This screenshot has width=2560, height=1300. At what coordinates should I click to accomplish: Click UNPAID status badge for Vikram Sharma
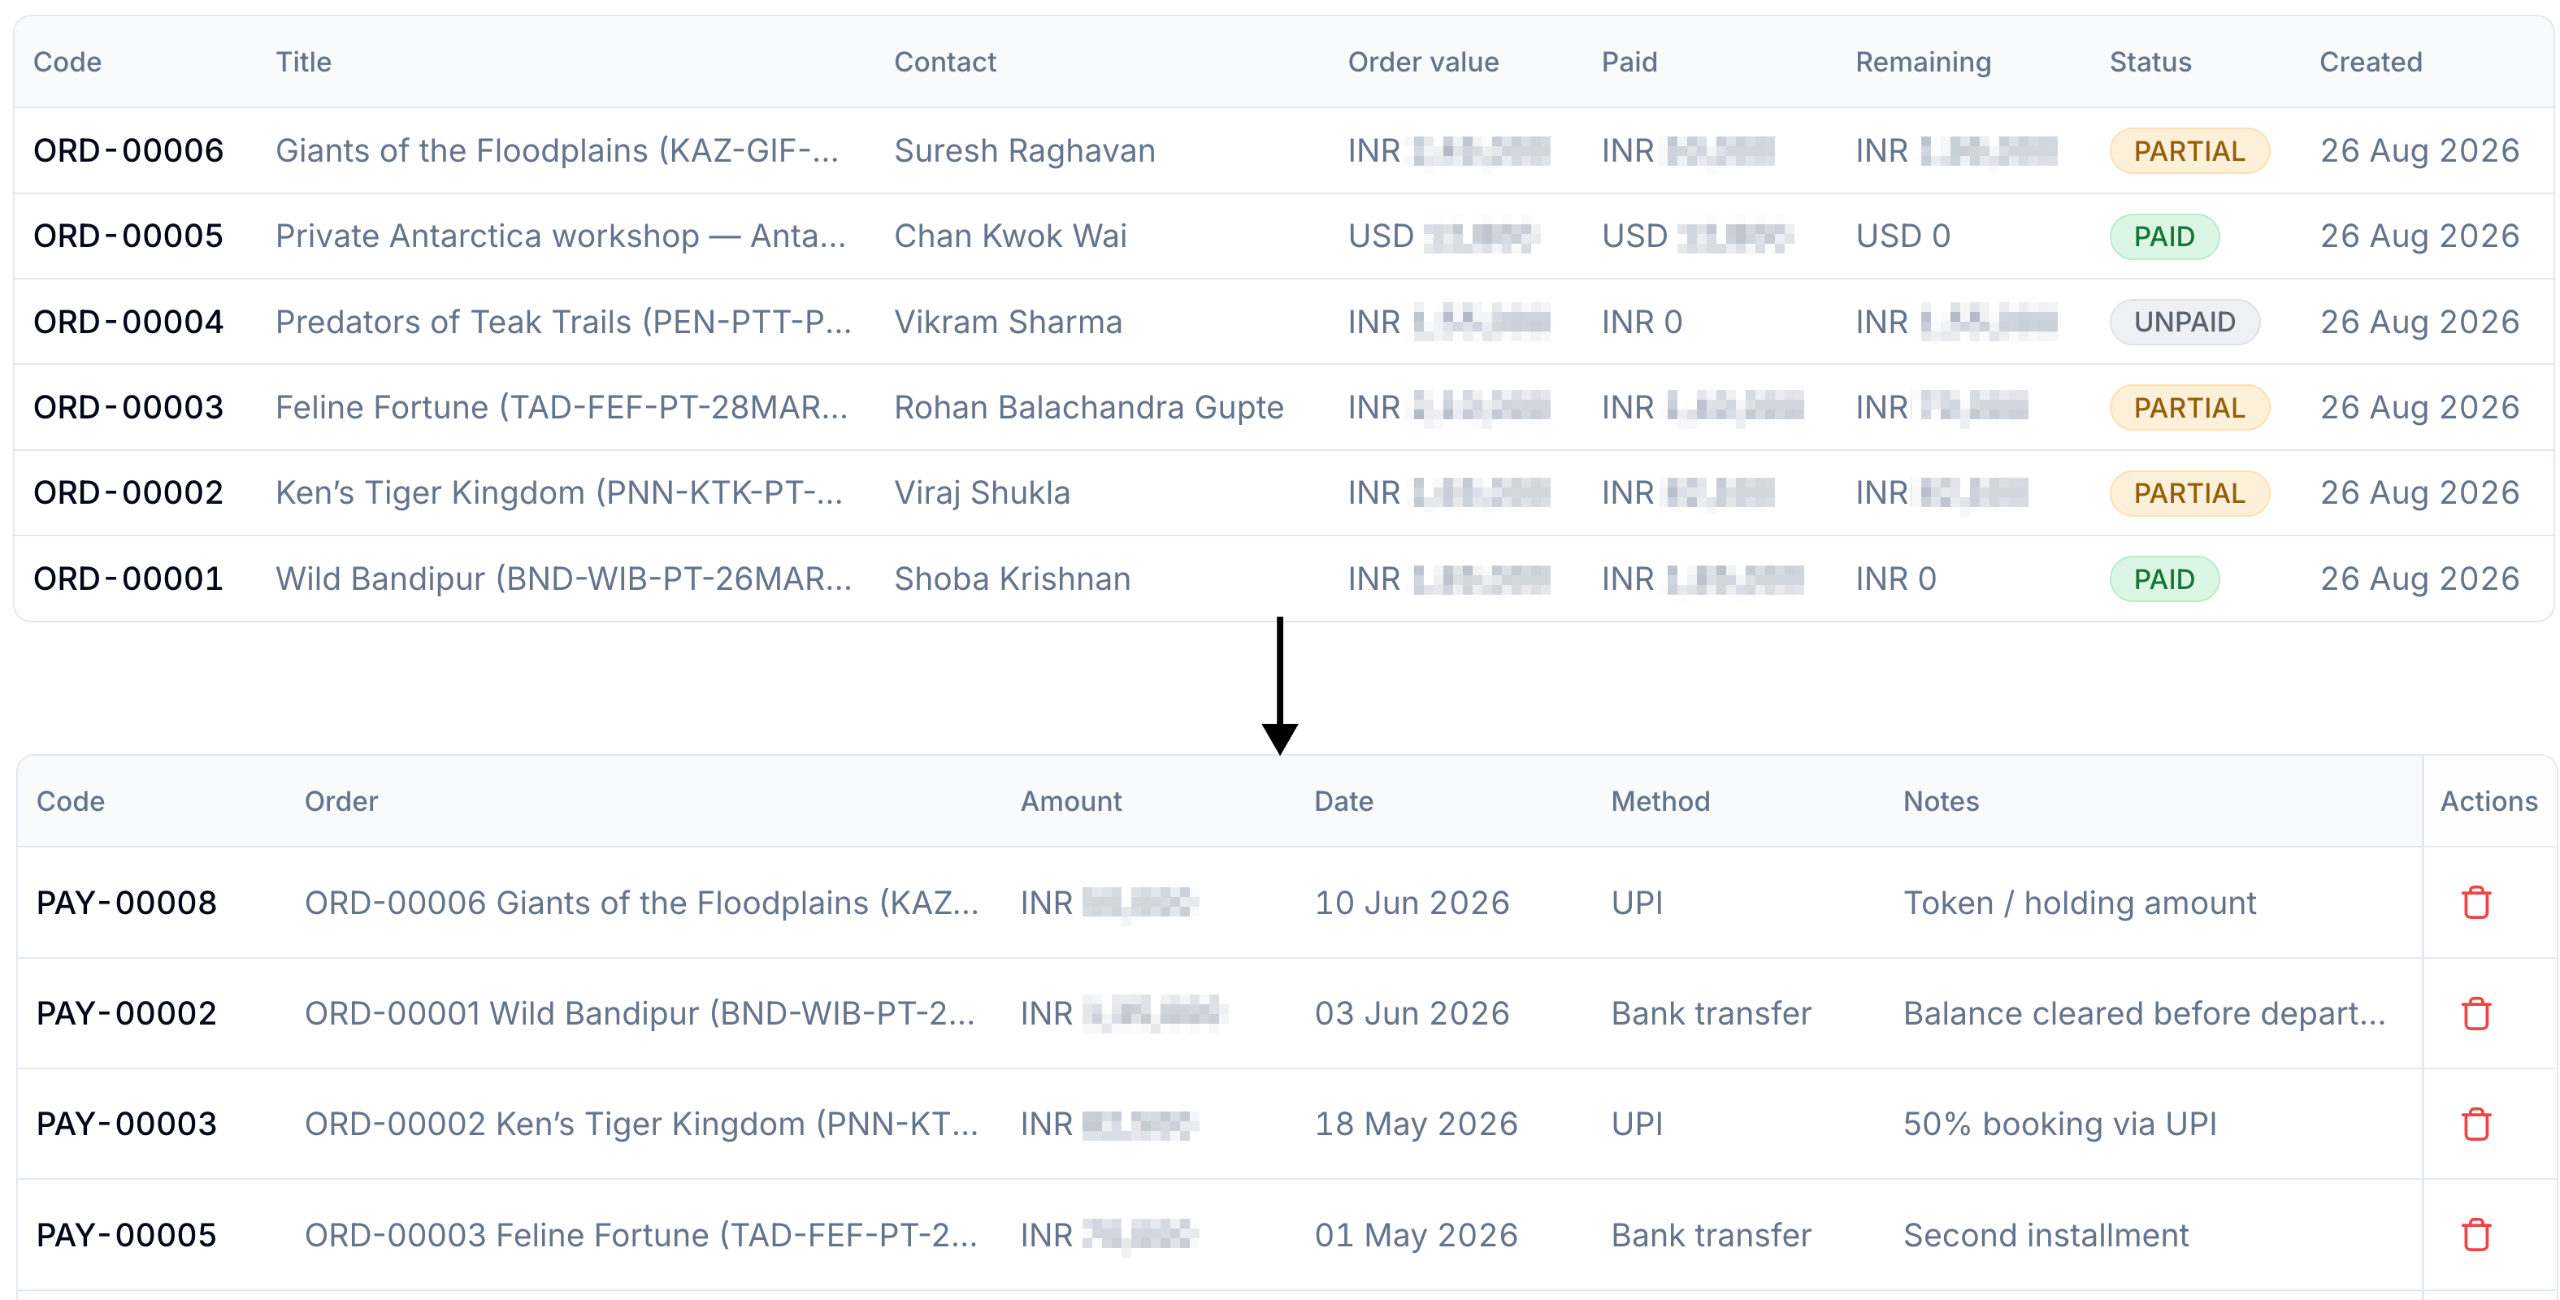point(2184,322)
